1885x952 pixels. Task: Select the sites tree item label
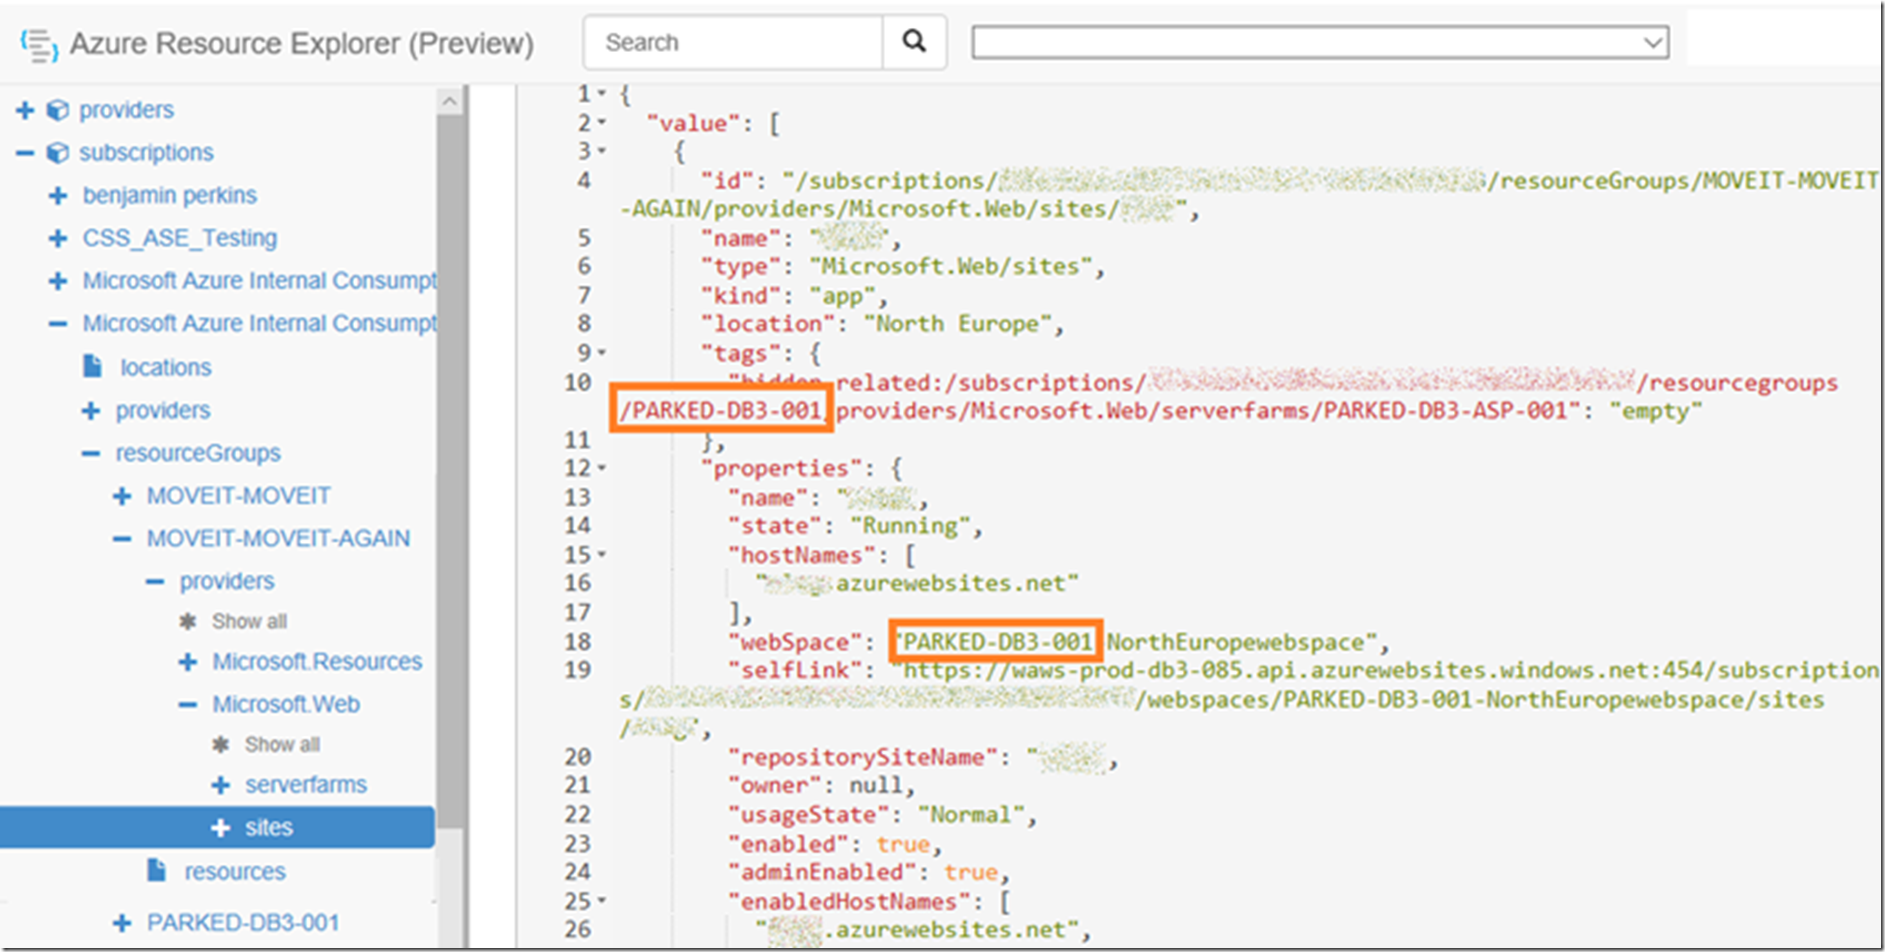pyautogui.click(x=269, y=827)
